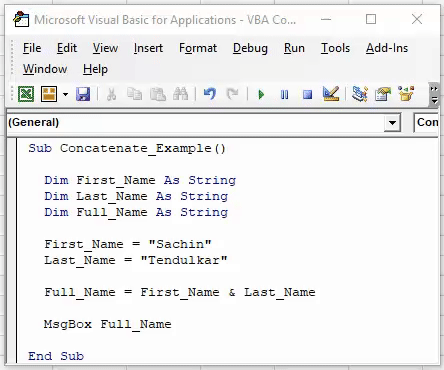Image resolution: width=444 pixels, height=370 pixels.
Task: Run the macro with green play icon
Action: pos(261,95)
